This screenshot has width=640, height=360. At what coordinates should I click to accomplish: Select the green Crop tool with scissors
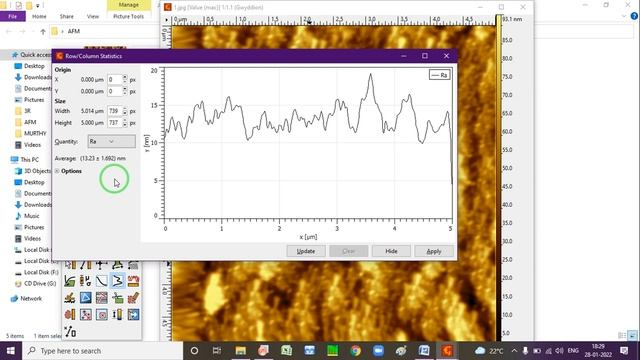pyautogui.click(x=117, y=298)
